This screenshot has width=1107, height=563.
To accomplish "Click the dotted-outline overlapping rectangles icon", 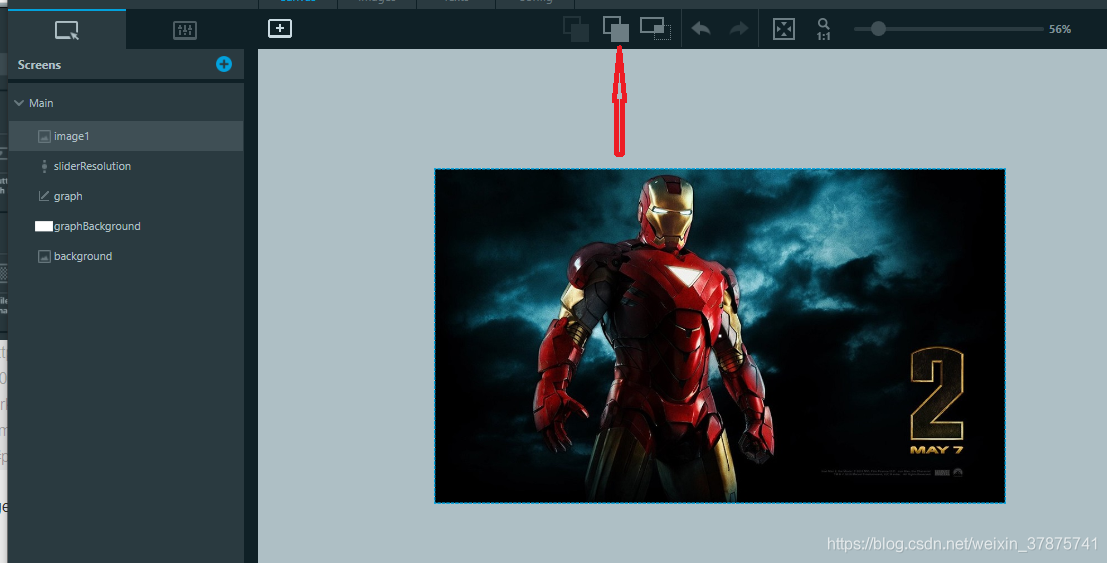I will click(x=655, y=29).
